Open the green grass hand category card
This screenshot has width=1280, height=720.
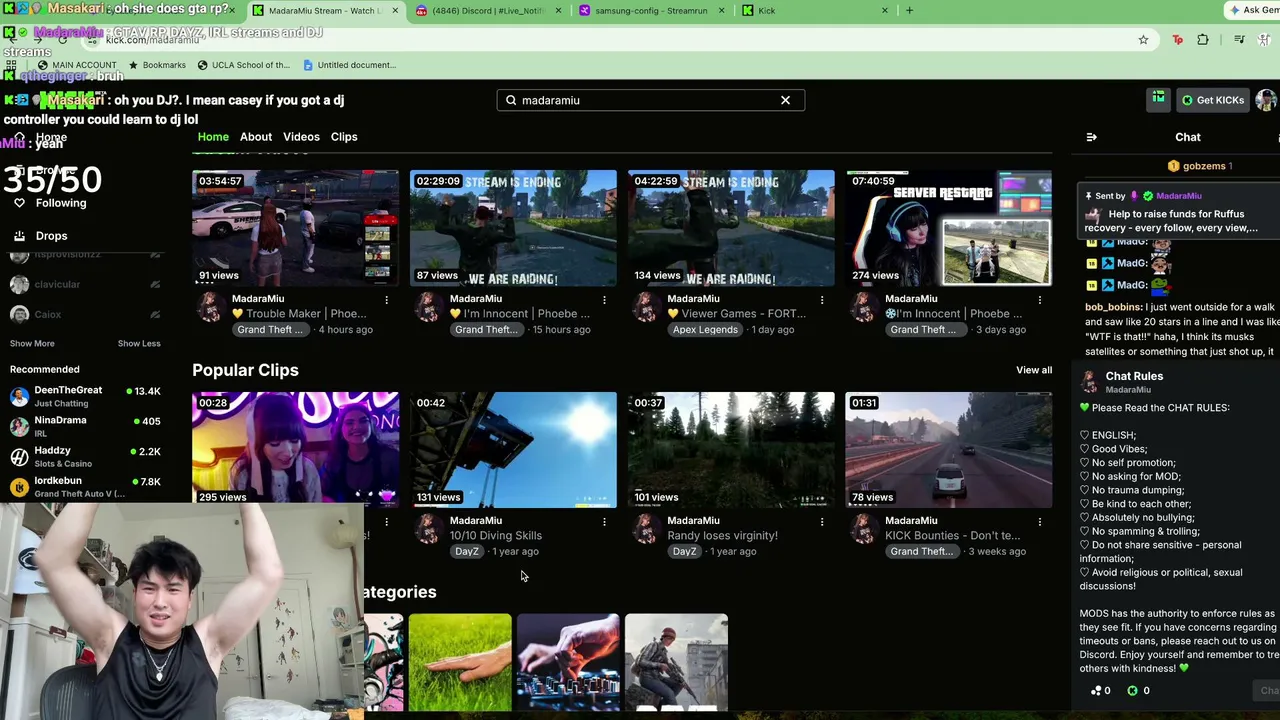[x=460, y=663]
